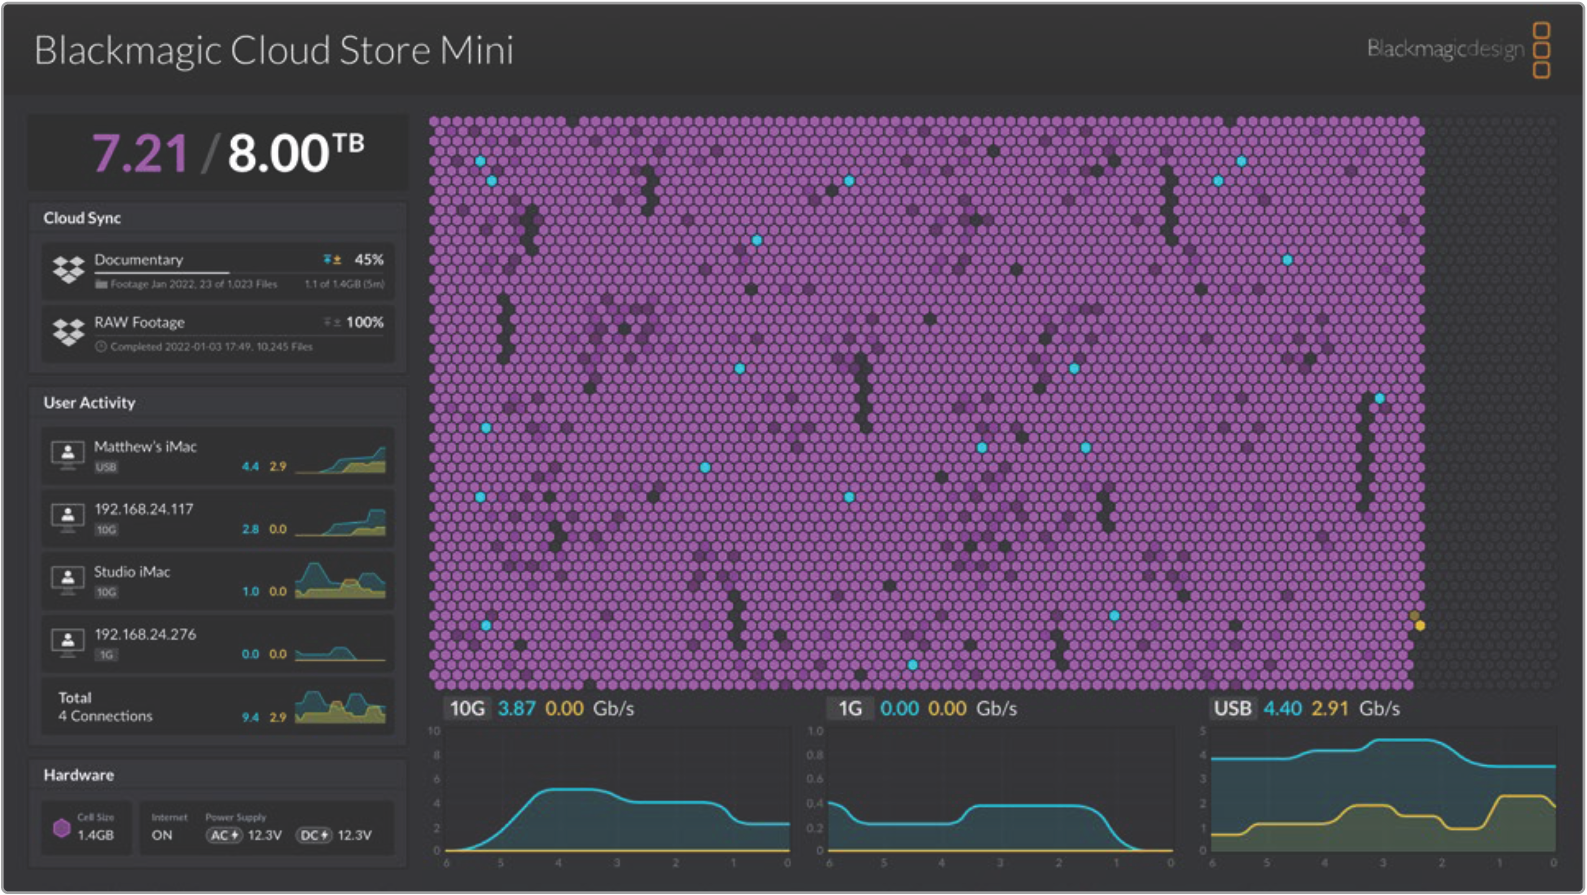Click the DC power badge

[x=314, y=835]
